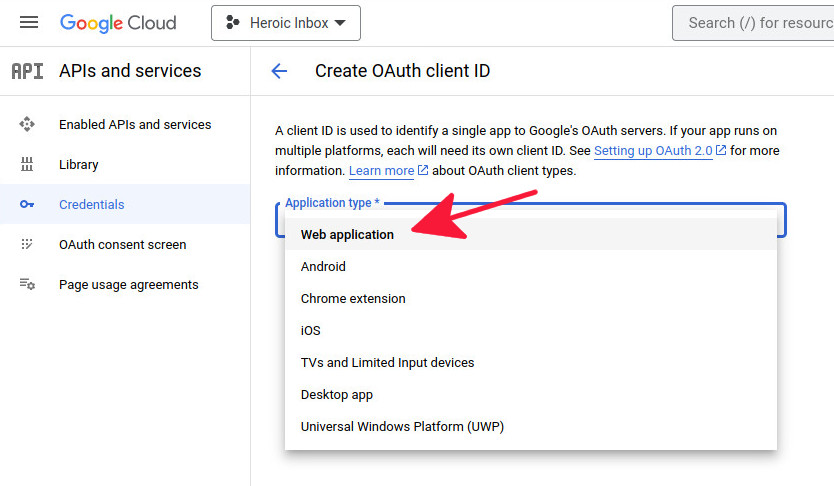Choose Universal Windows Platform (UWP)
This screenshot has width=834, height=486.
(531, 426)
